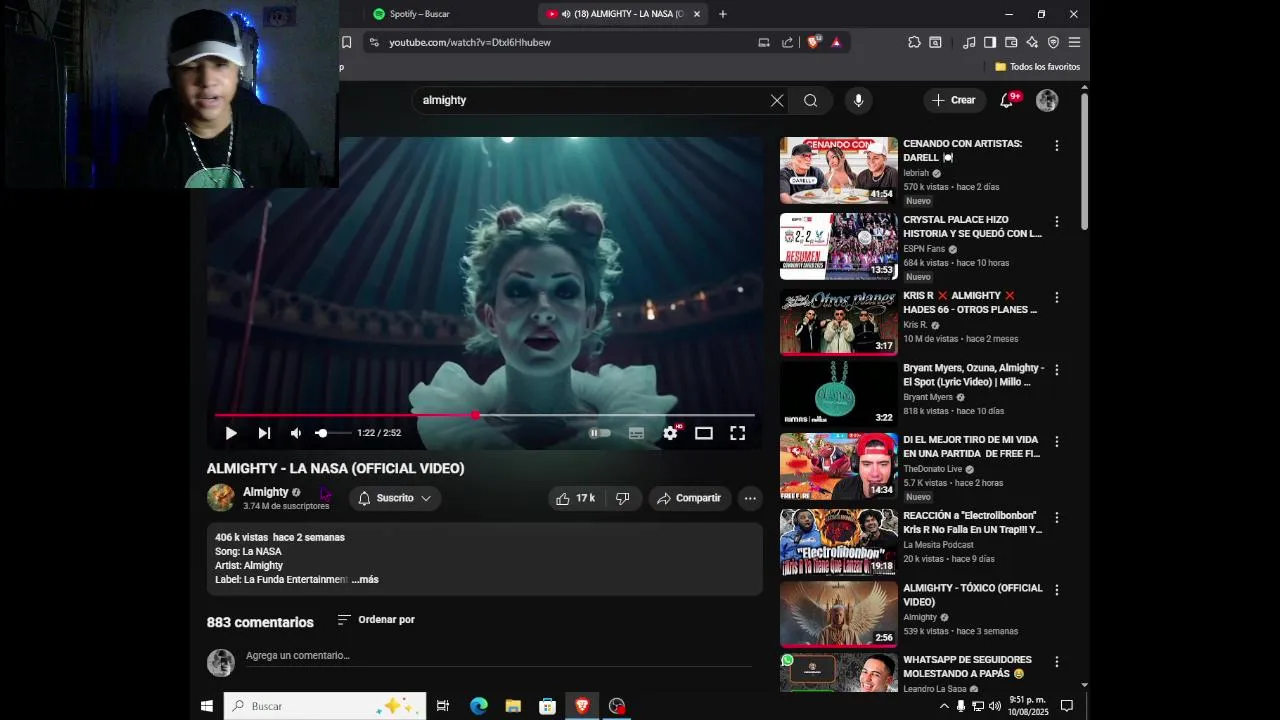Click the Agrega un comentario field
Image resolution: width=1280 pixels, height=720 pixels.
[498, 656]
